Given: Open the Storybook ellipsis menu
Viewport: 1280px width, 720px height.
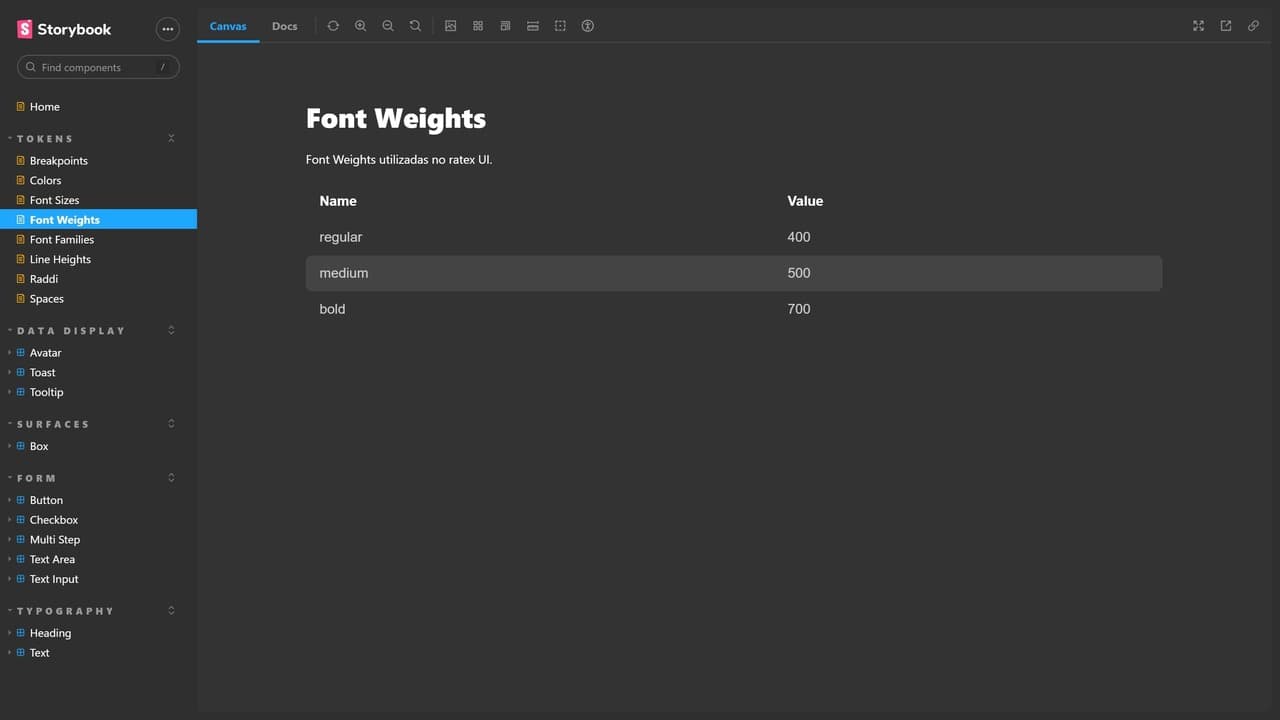Looking at the screenshot, I should (167, 30).
